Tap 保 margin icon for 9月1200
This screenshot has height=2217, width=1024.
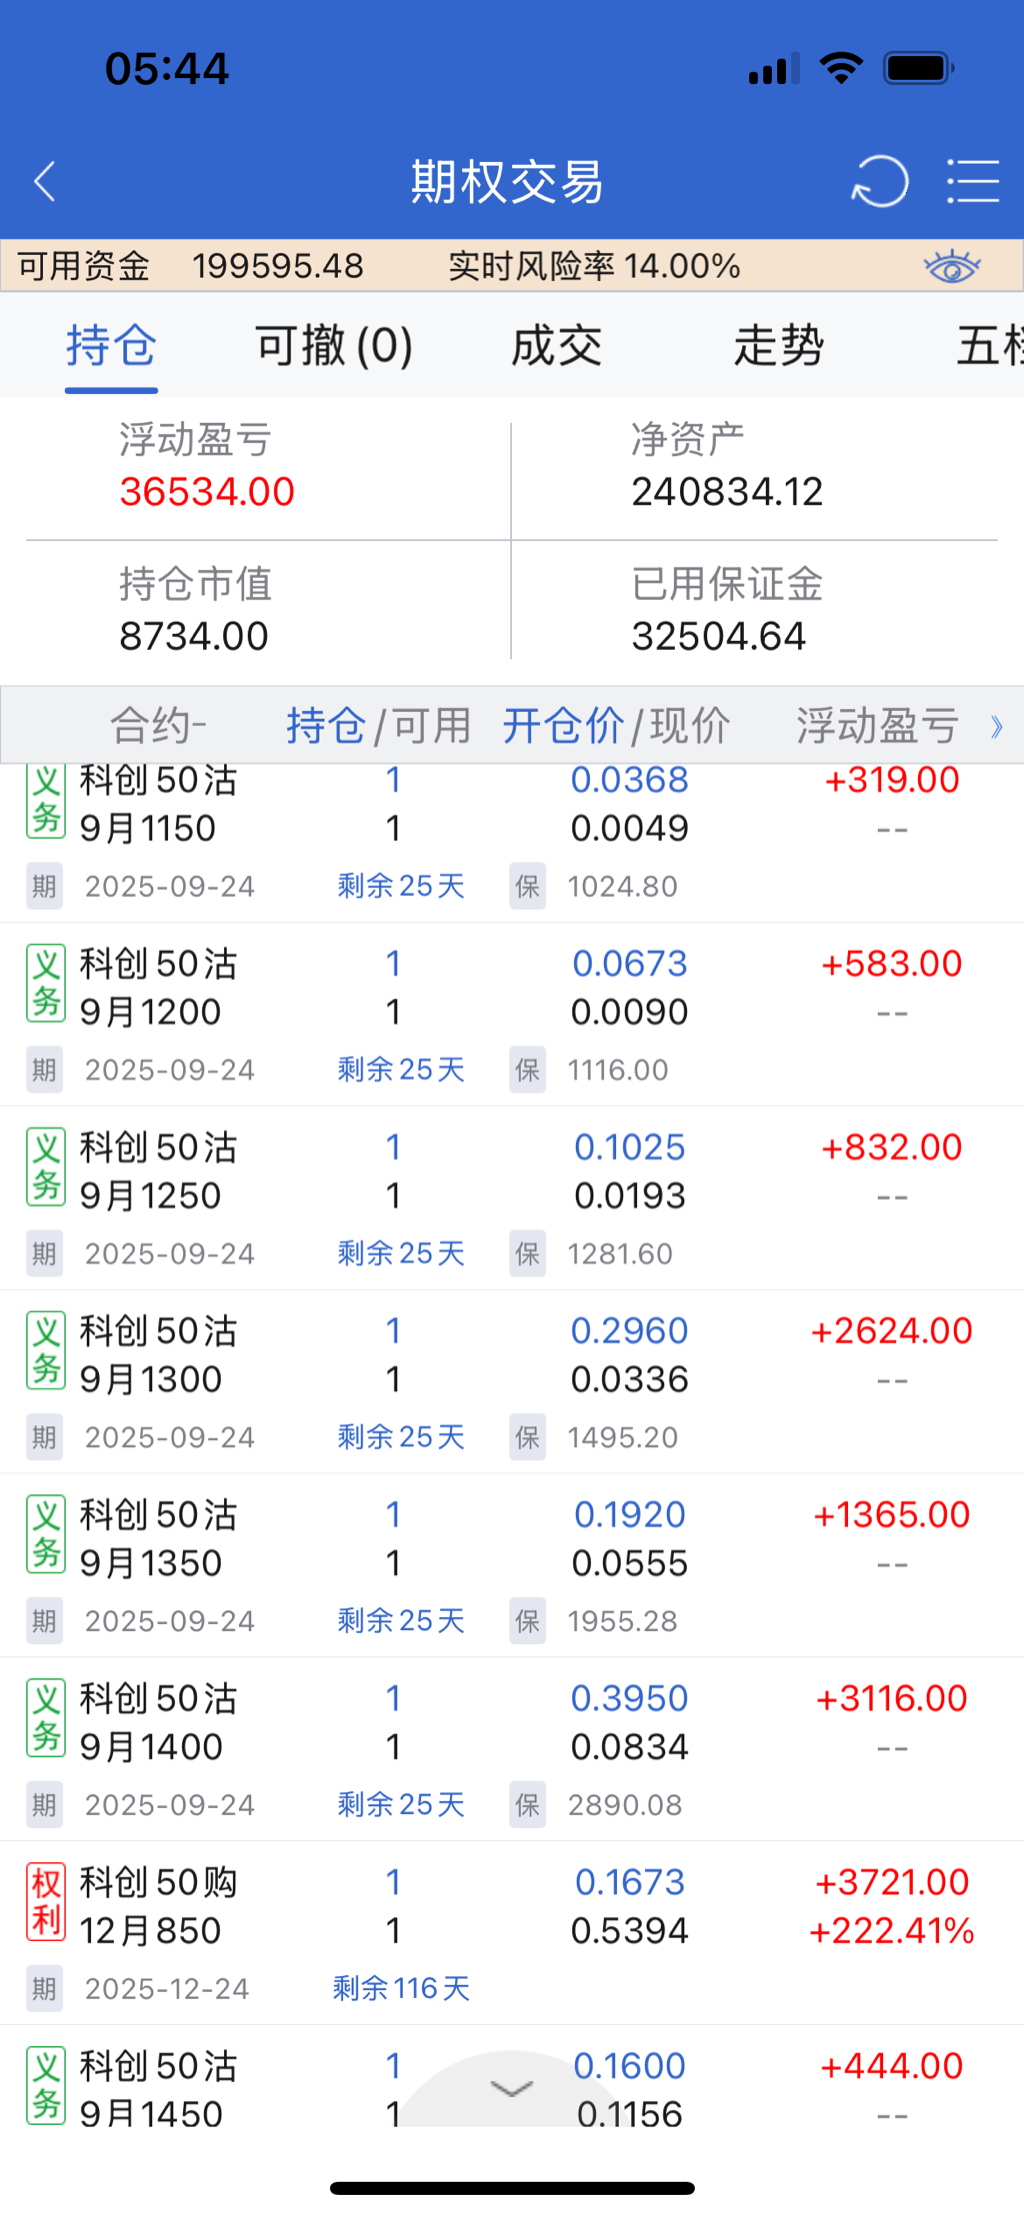click(x=527, y=1070)
